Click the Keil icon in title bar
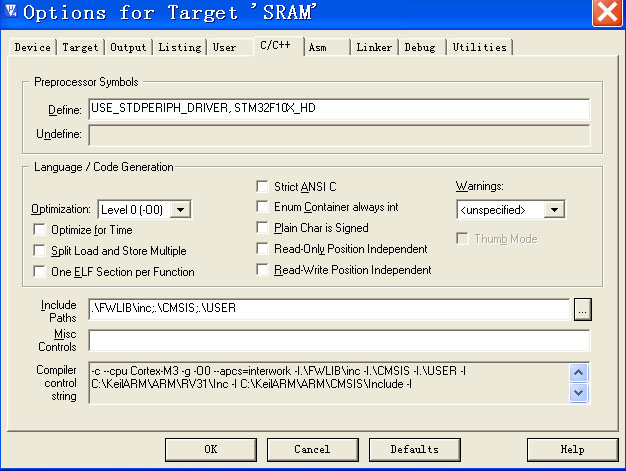This screenshot has width=626, height=471. click(x=12, y=13)
